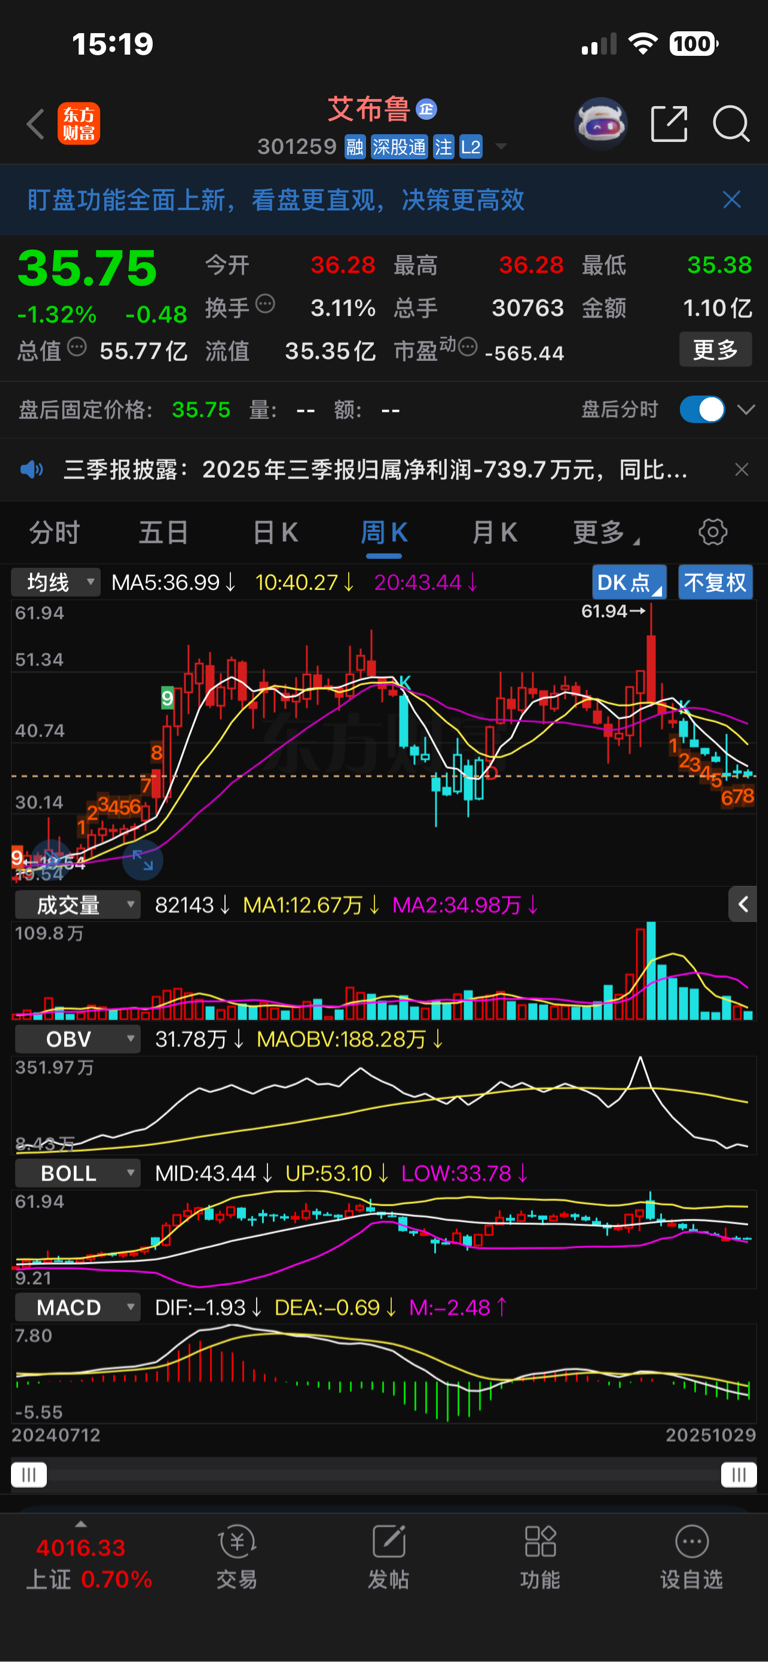Viewport: 768px width, 1662px height.
Task: Grab the right range slider handle
Action: 739,1474
